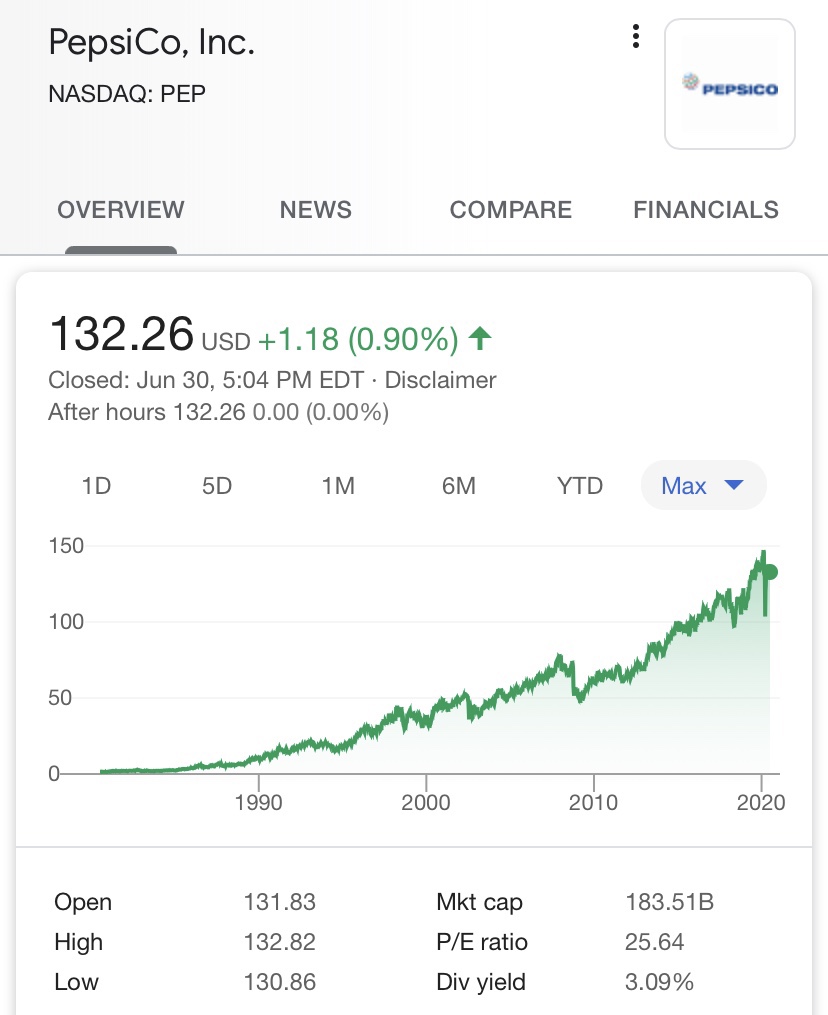Open the Financials tab
The height and width of the screenshot is (1015, 828).
706,210
